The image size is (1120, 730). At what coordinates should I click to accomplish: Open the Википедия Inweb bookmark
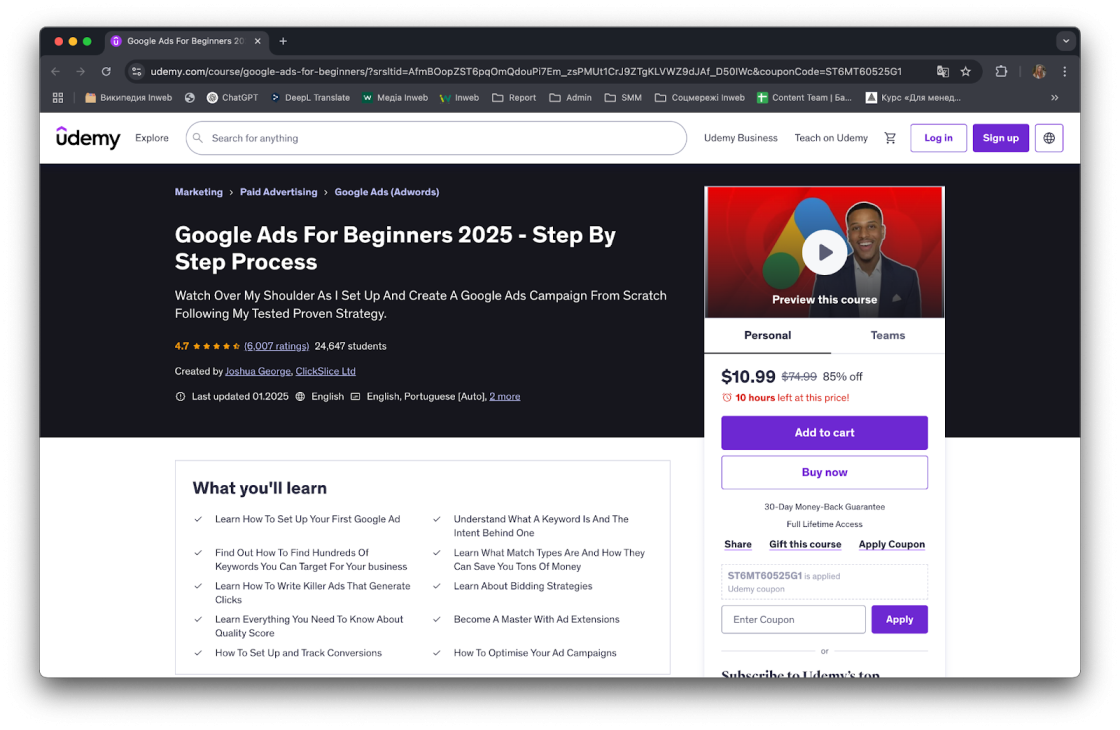129,98
